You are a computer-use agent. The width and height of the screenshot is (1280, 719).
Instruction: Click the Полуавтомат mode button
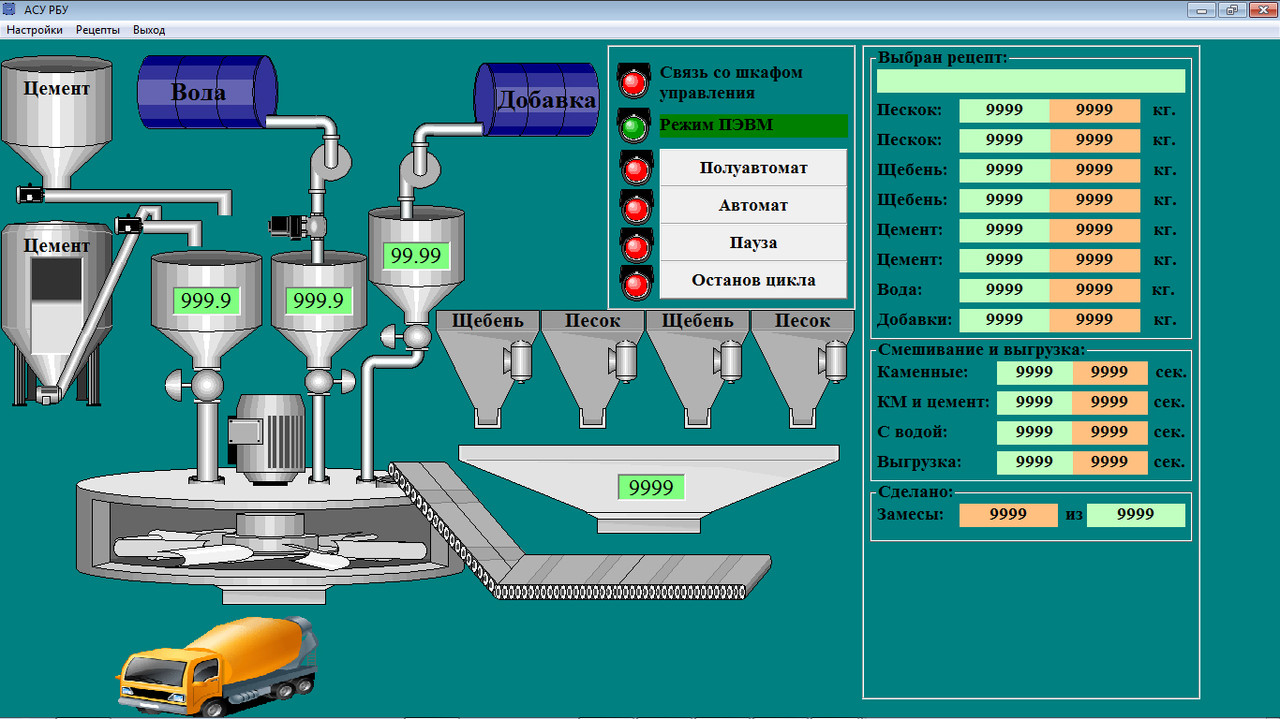pos(753,168)
